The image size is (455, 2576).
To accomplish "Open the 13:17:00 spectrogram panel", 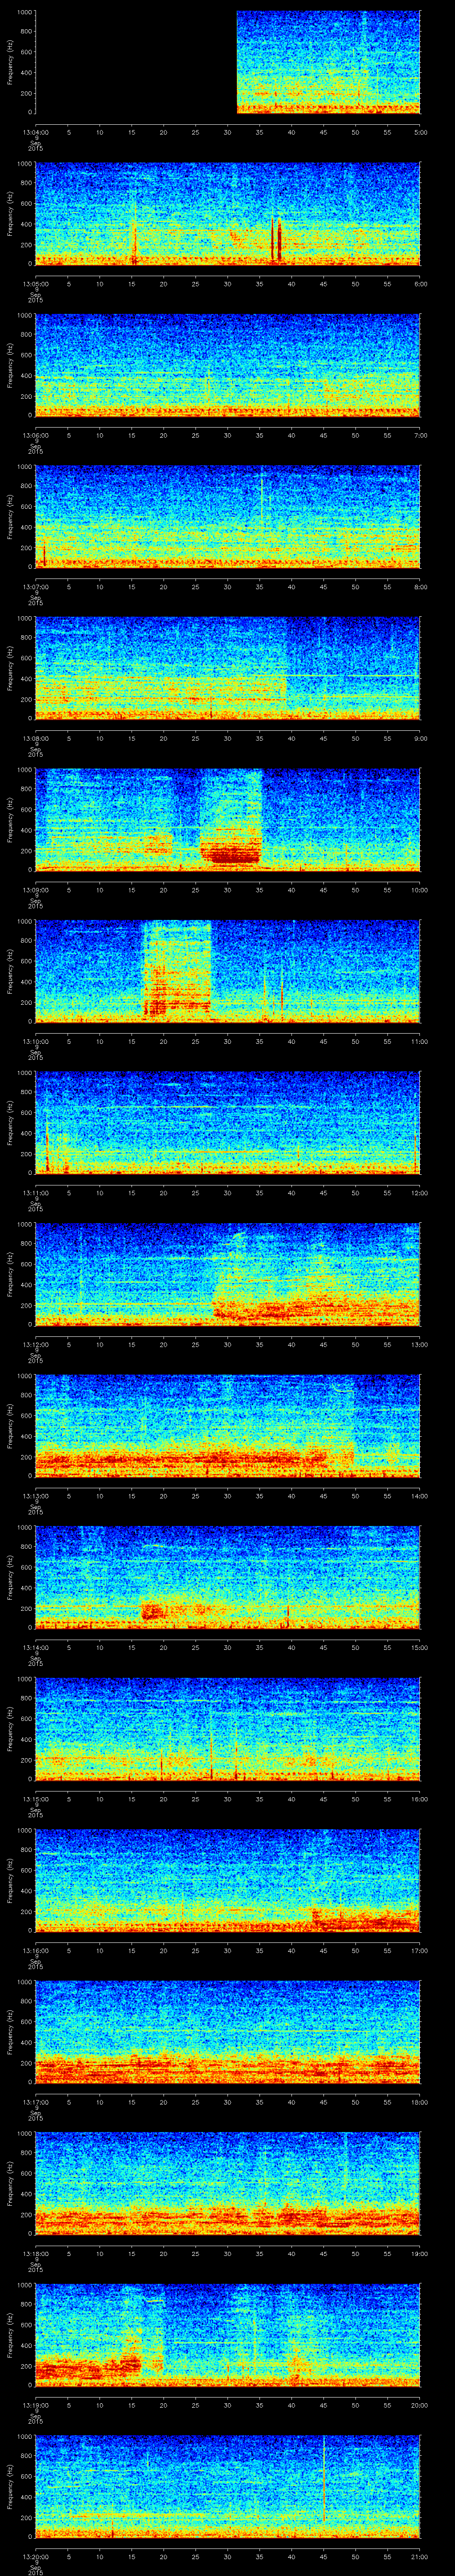I will coord(227,2031).
